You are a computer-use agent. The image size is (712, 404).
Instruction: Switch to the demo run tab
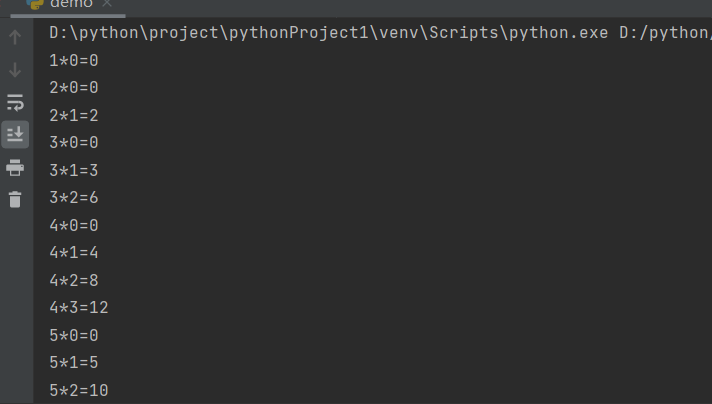pos(70,4)
